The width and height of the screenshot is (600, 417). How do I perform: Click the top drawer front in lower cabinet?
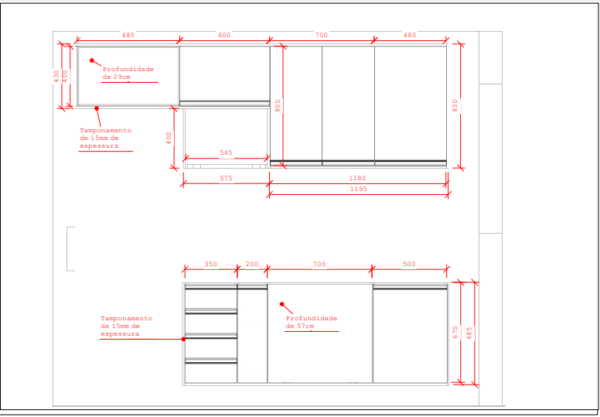pos(211,298)
